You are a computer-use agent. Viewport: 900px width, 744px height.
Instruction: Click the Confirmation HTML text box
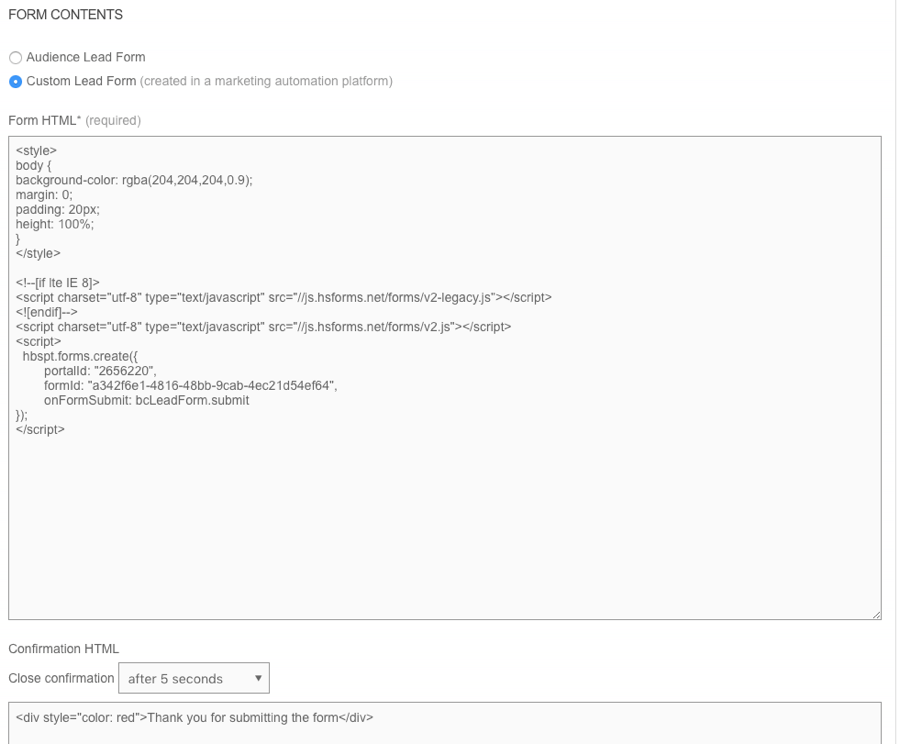[444, 724]
